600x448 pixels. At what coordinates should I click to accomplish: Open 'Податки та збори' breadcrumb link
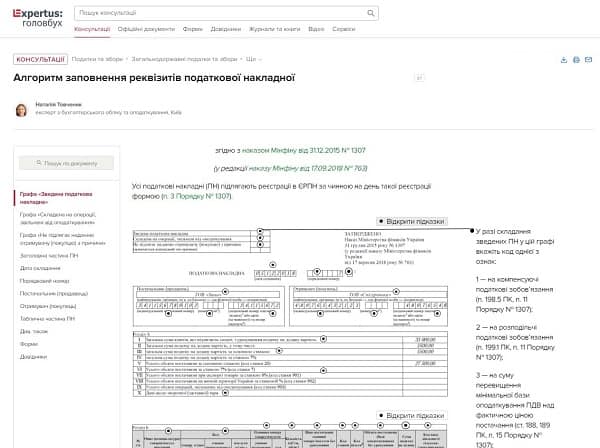(97, 59)
